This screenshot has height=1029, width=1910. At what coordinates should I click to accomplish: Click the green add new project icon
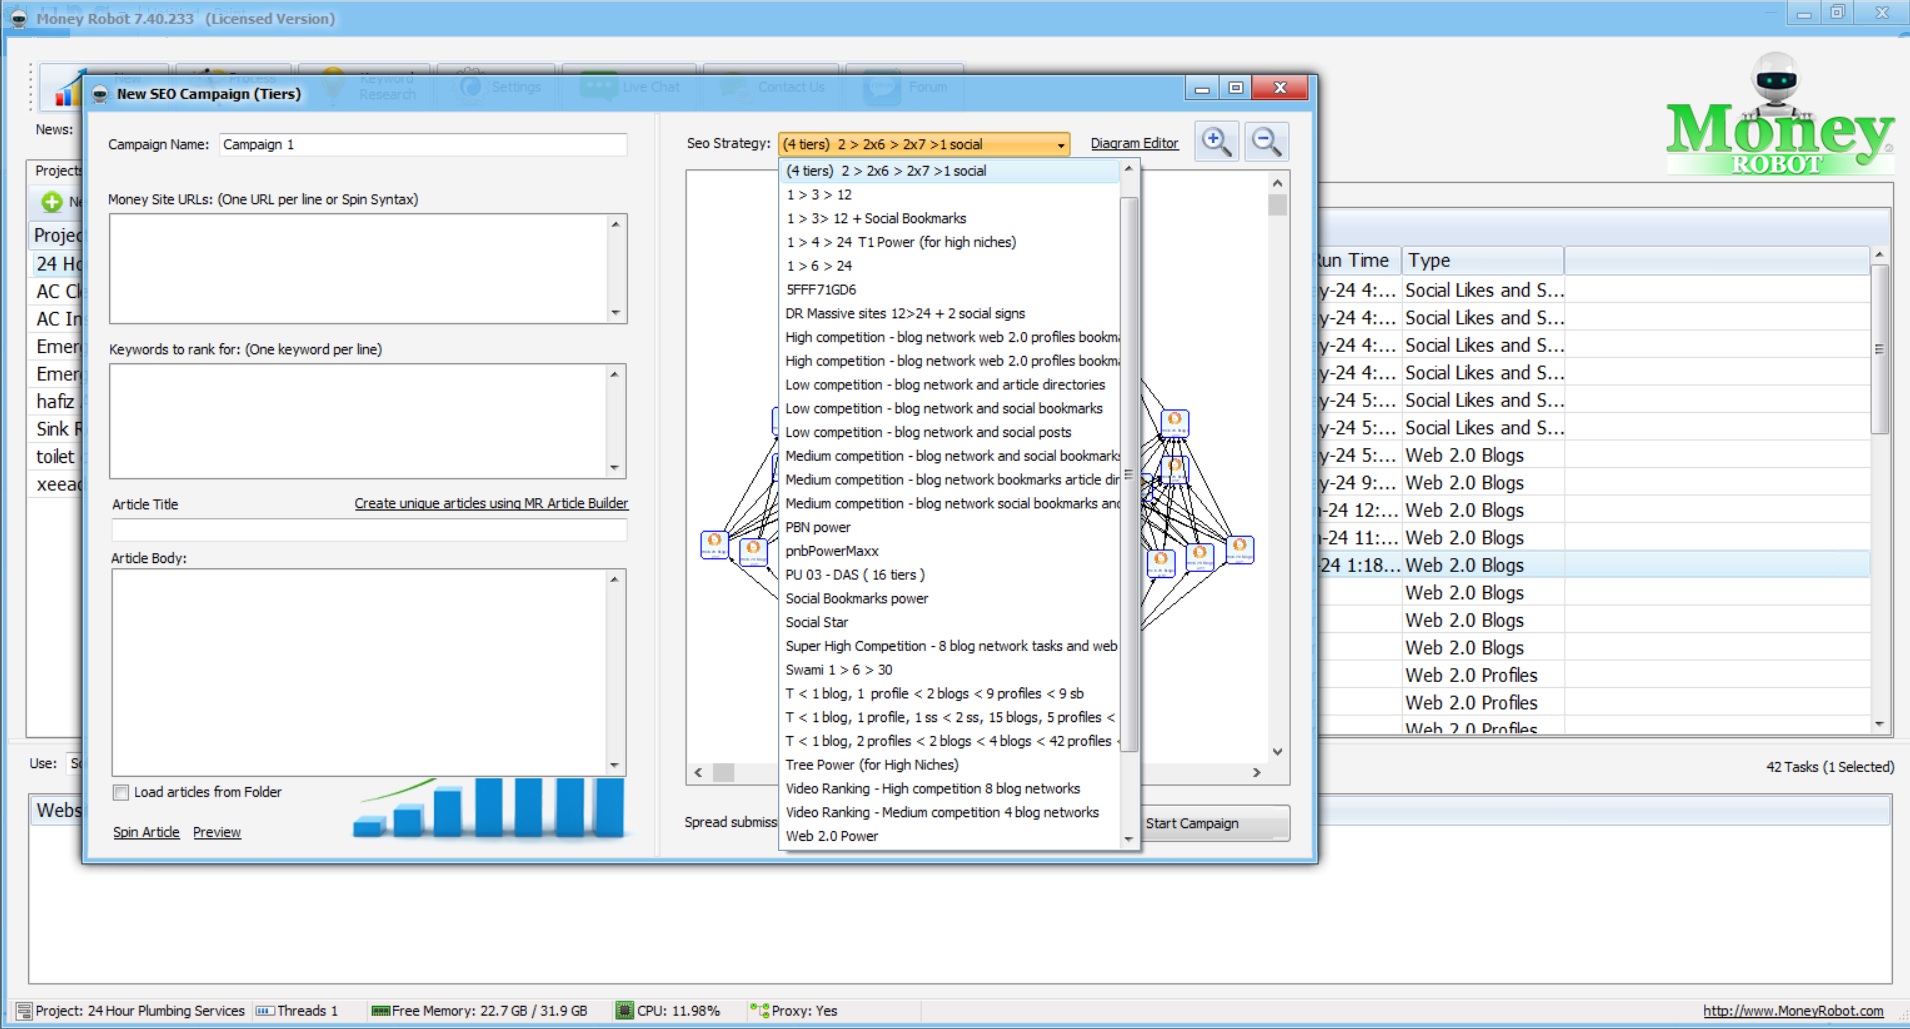[52, 202]
